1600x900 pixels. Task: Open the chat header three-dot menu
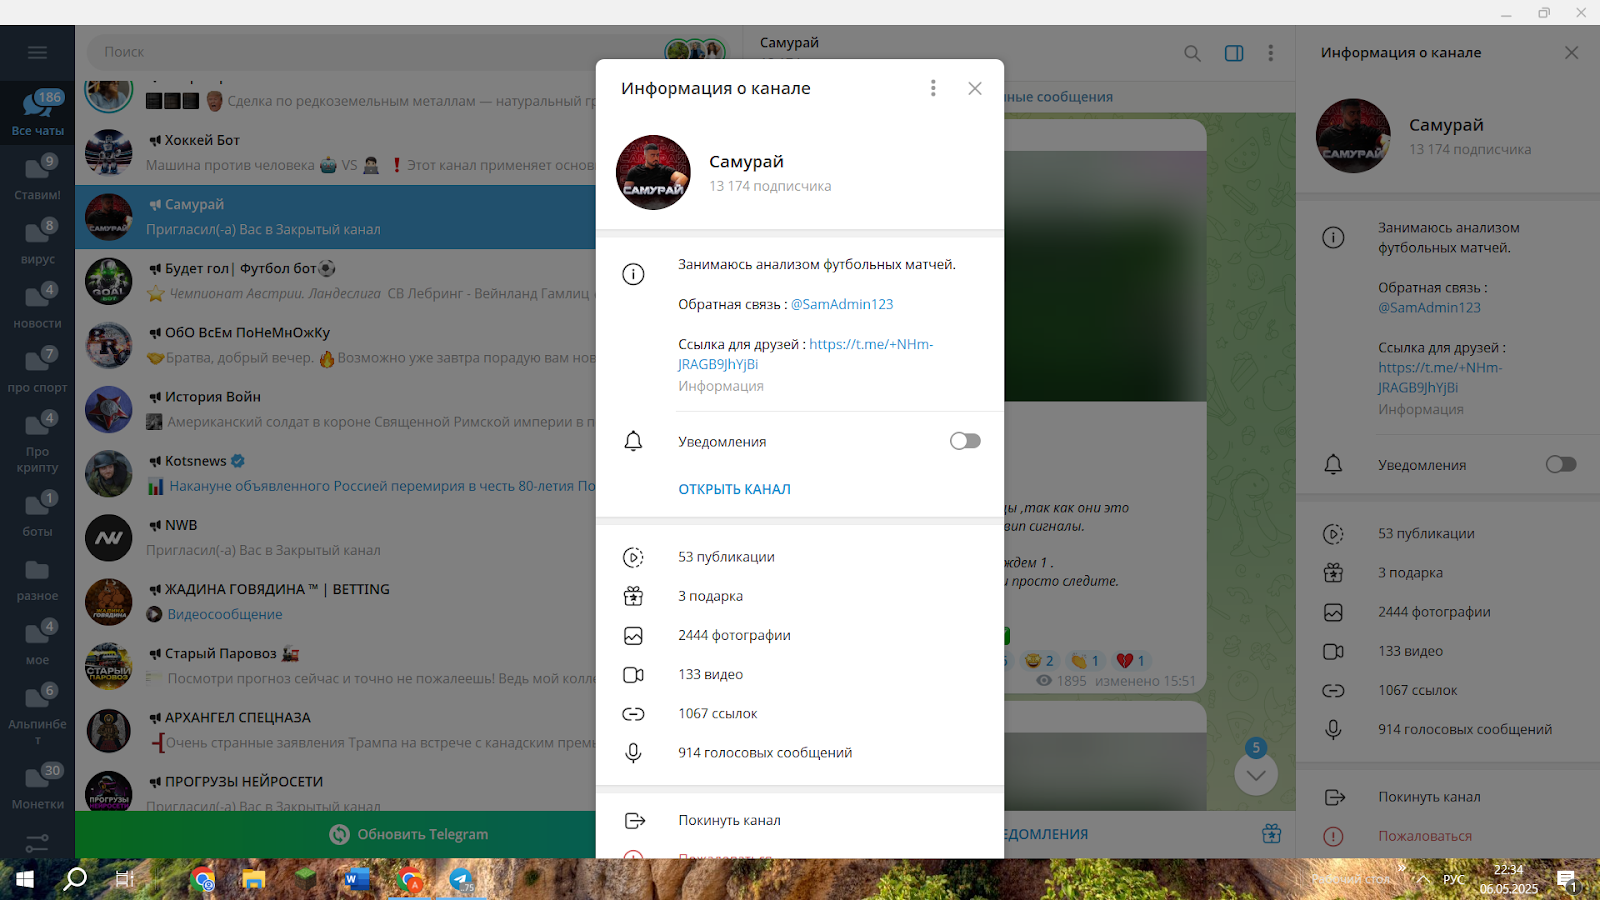pyautogui.click(x=1271, y=53)
